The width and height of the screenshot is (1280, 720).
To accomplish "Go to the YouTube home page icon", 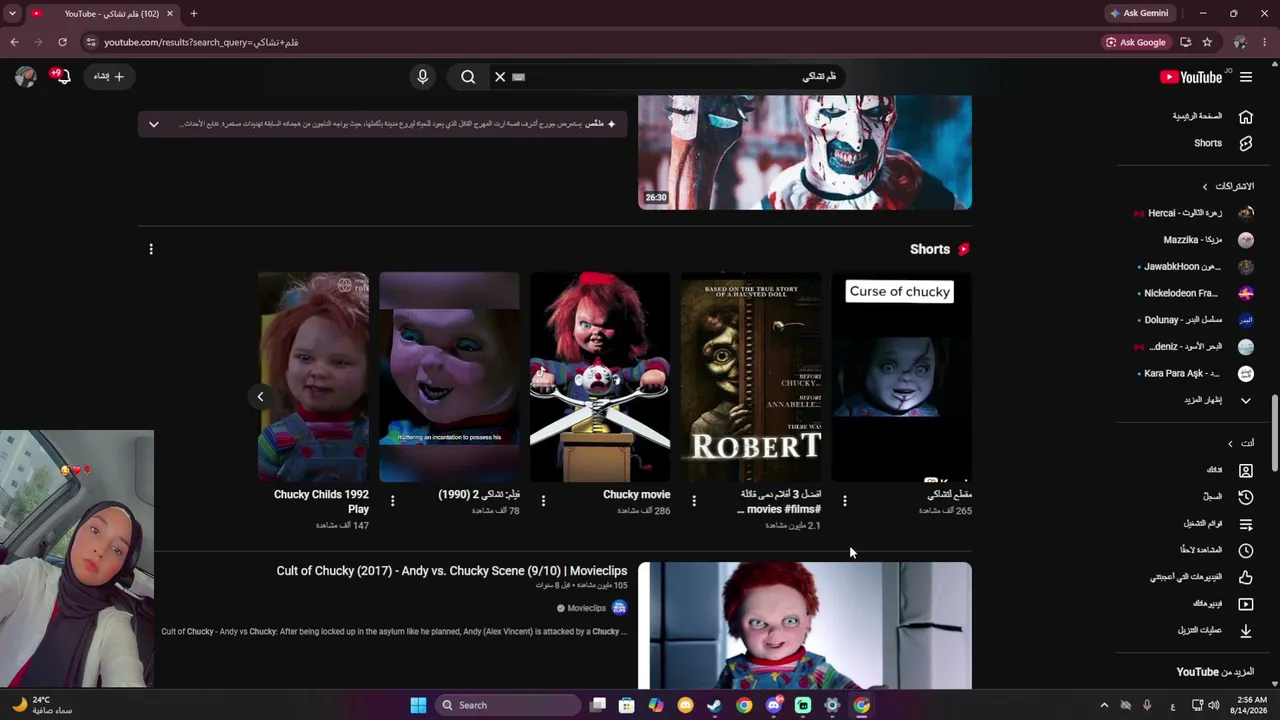I will (x=1245, y=116).
